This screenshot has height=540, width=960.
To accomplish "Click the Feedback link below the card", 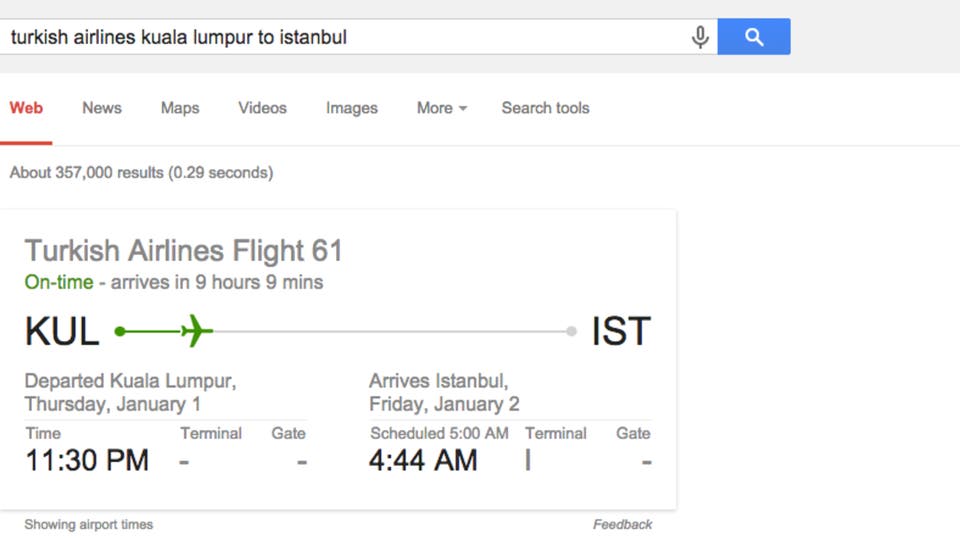I will click(622, 525).
